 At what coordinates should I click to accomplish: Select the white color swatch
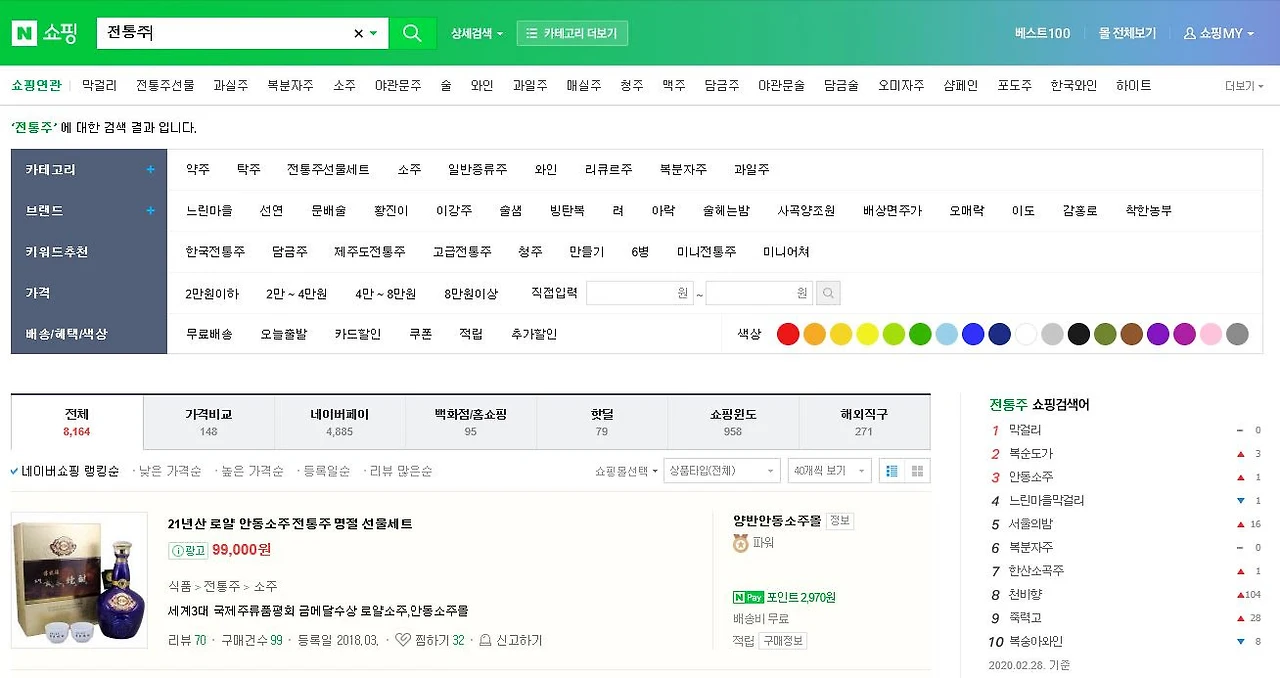[x=1026, y=334]
